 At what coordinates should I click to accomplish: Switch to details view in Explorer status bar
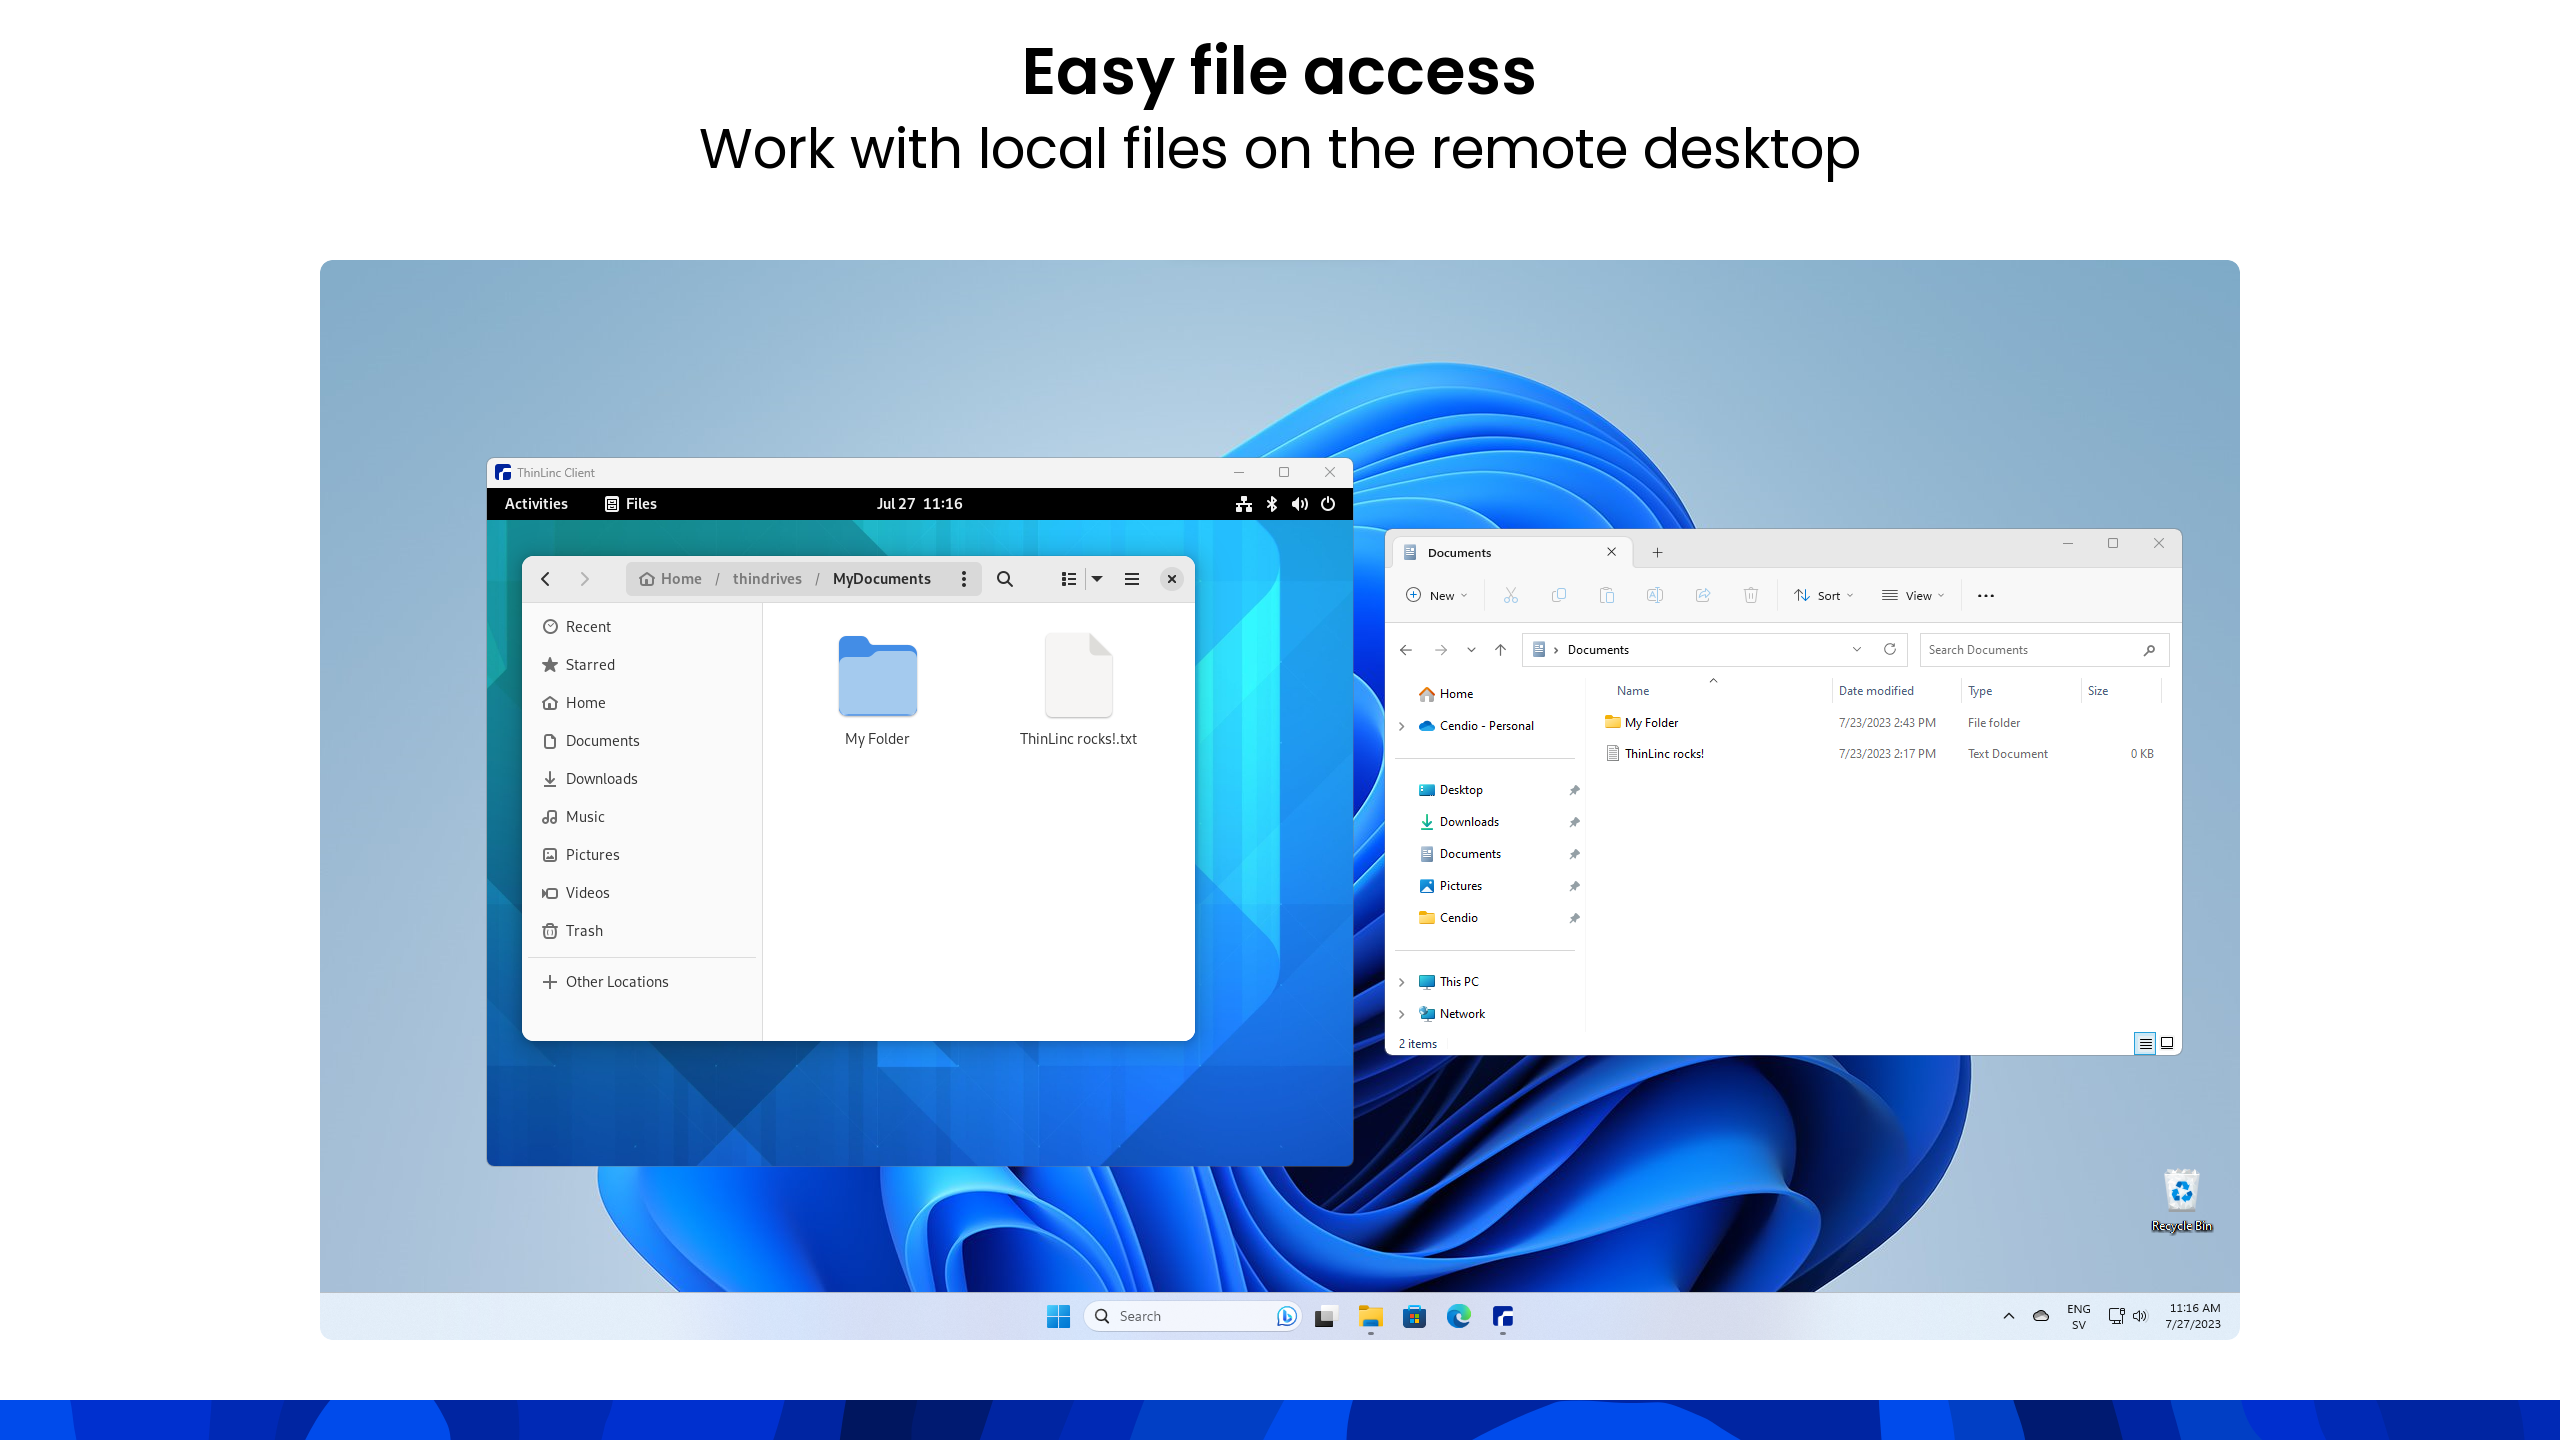[2144, 1043]
